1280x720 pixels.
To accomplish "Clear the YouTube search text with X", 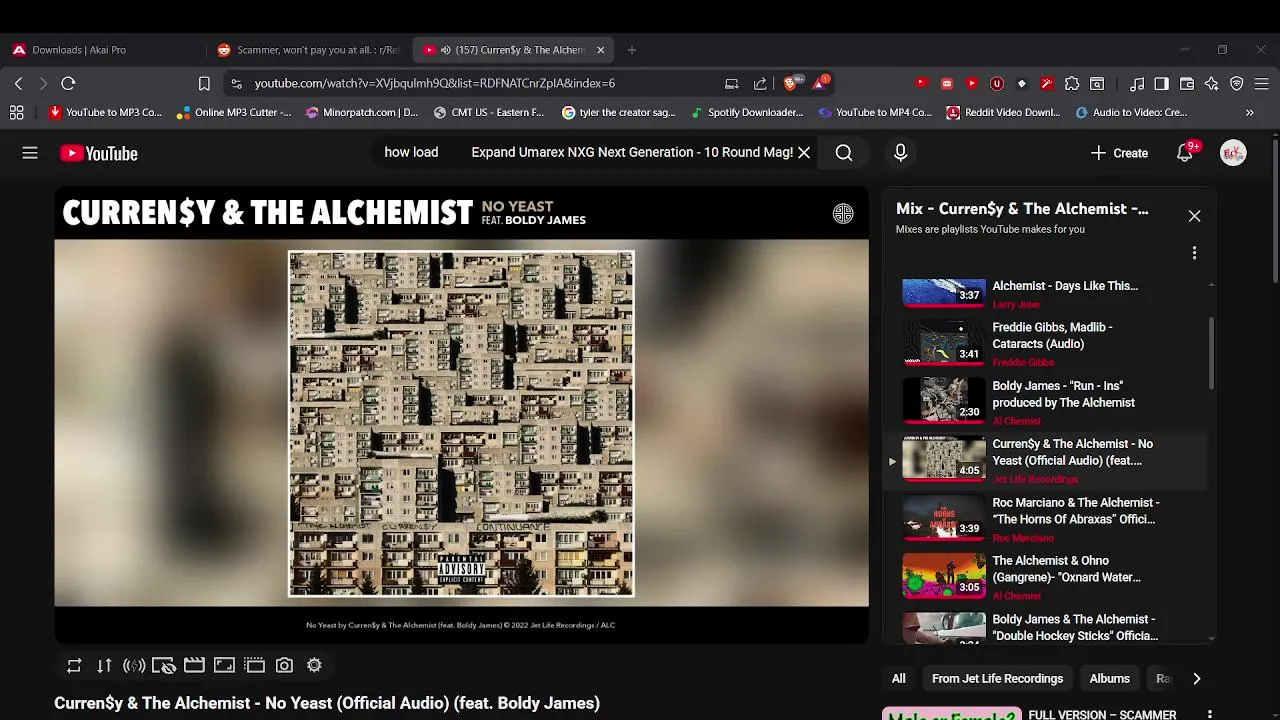I will pos(804,153).
